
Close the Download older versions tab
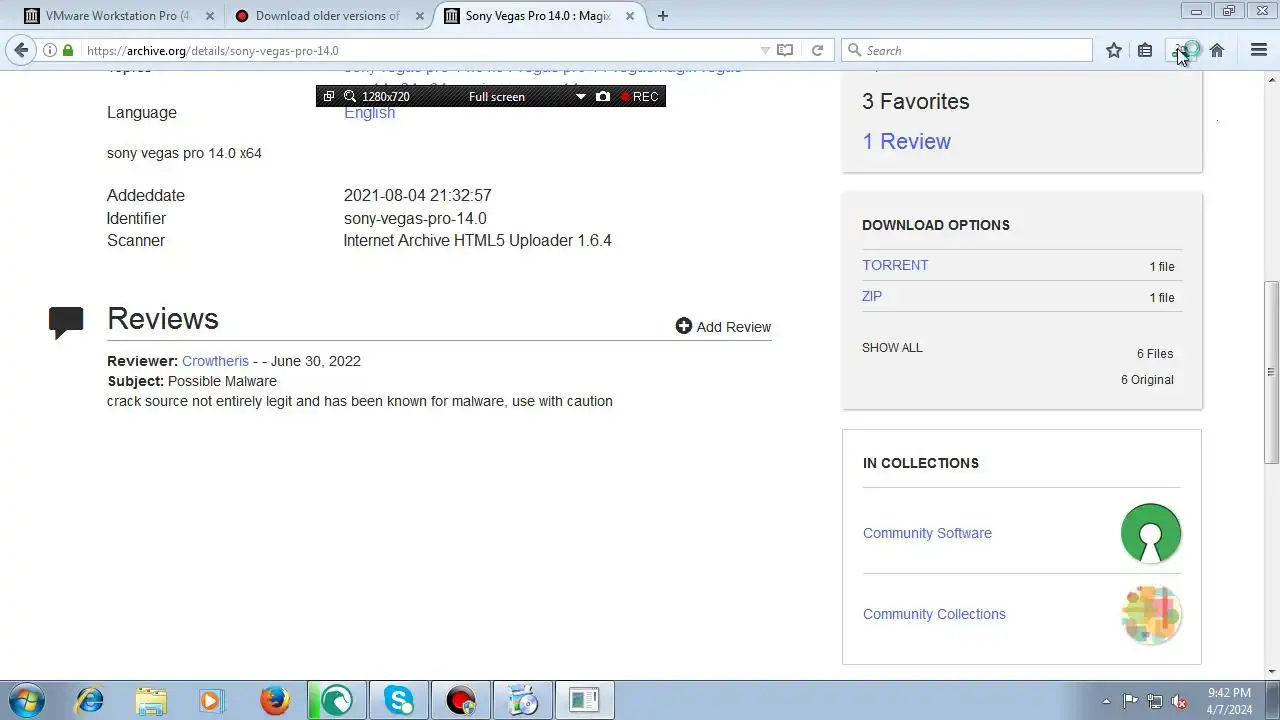point(420,16)
